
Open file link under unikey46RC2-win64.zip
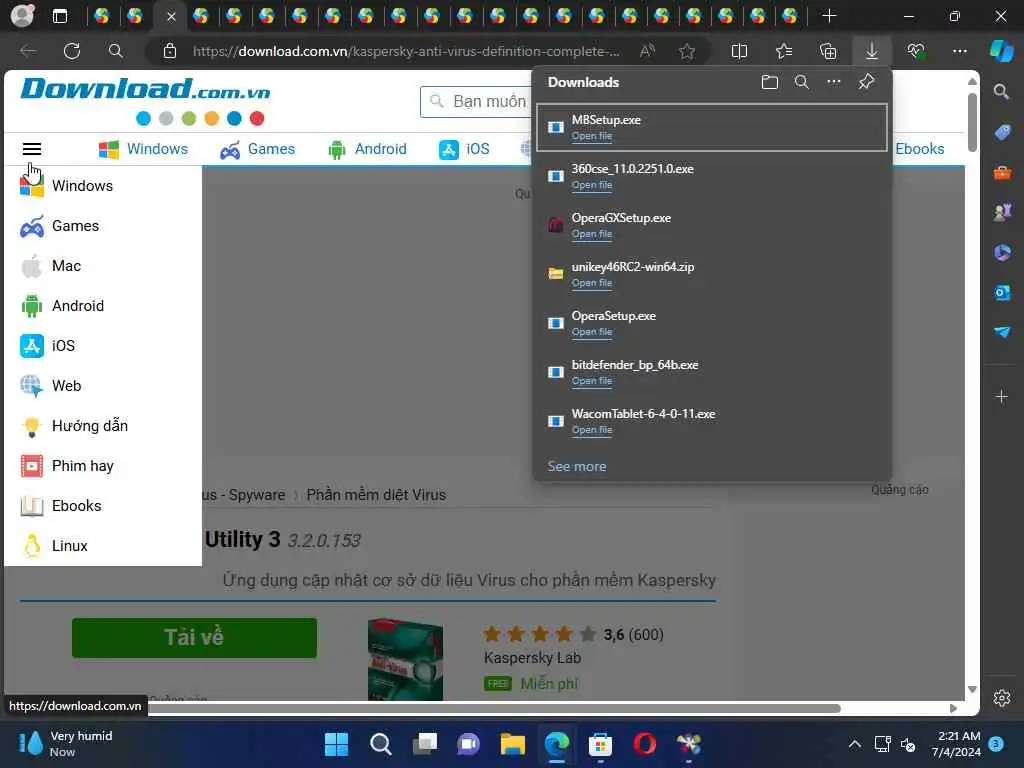coord(592,283)
